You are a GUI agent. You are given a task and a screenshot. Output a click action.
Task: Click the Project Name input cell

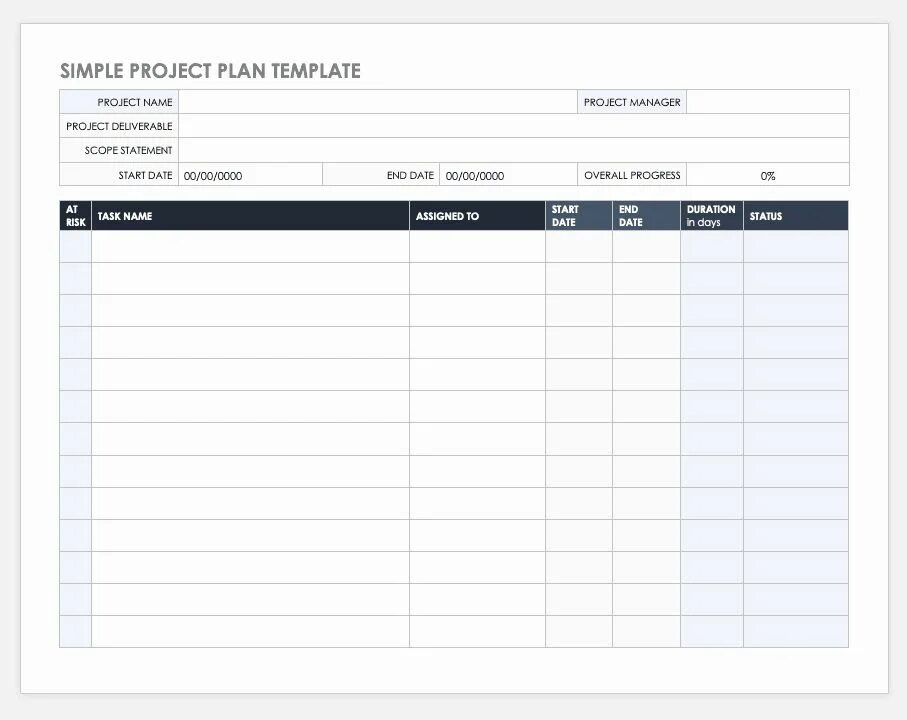pos(378,102)
